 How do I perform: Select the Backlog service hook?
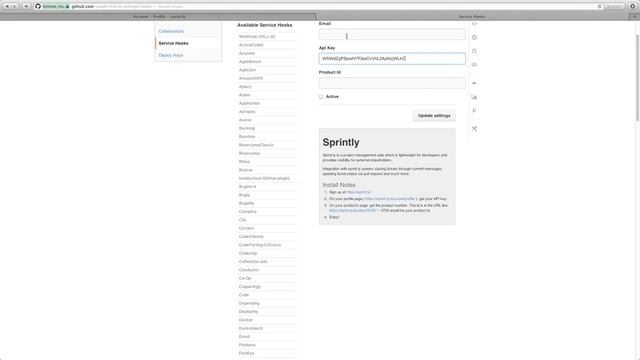247,129
